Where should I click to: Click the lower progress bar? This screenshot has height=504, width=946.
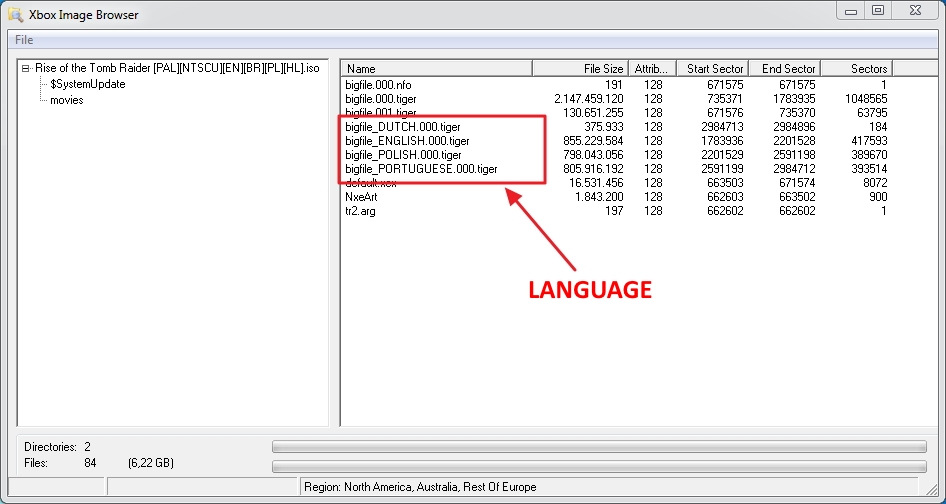tap(599, 467)
